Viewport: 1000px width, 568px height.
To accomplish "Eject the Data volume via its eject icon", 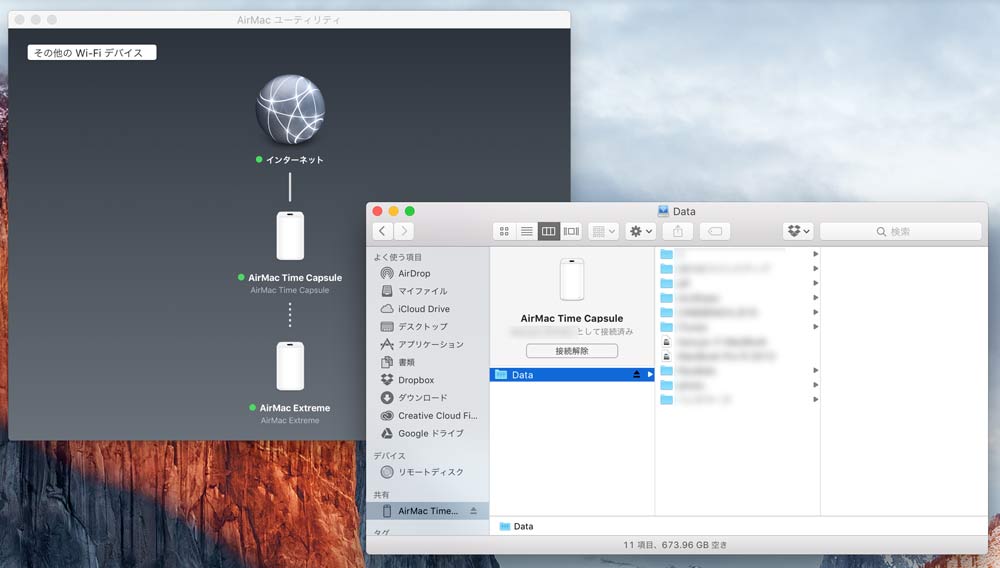I will pos(636,375).
